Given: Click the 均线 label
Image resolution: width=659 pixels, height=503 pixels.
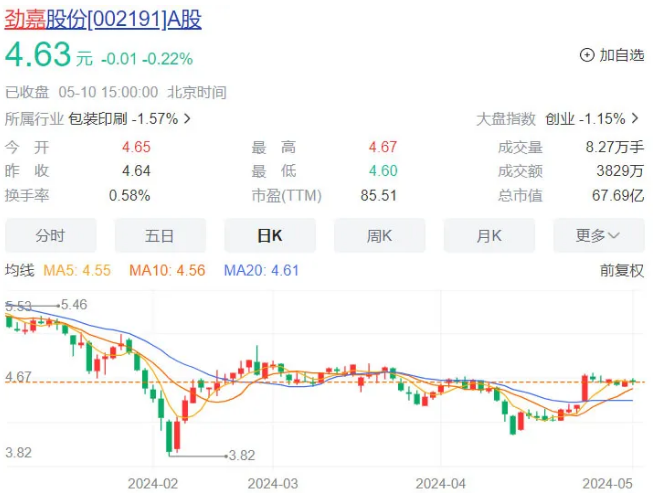Looking at the screenshot, I should click(x=19, y=271).
